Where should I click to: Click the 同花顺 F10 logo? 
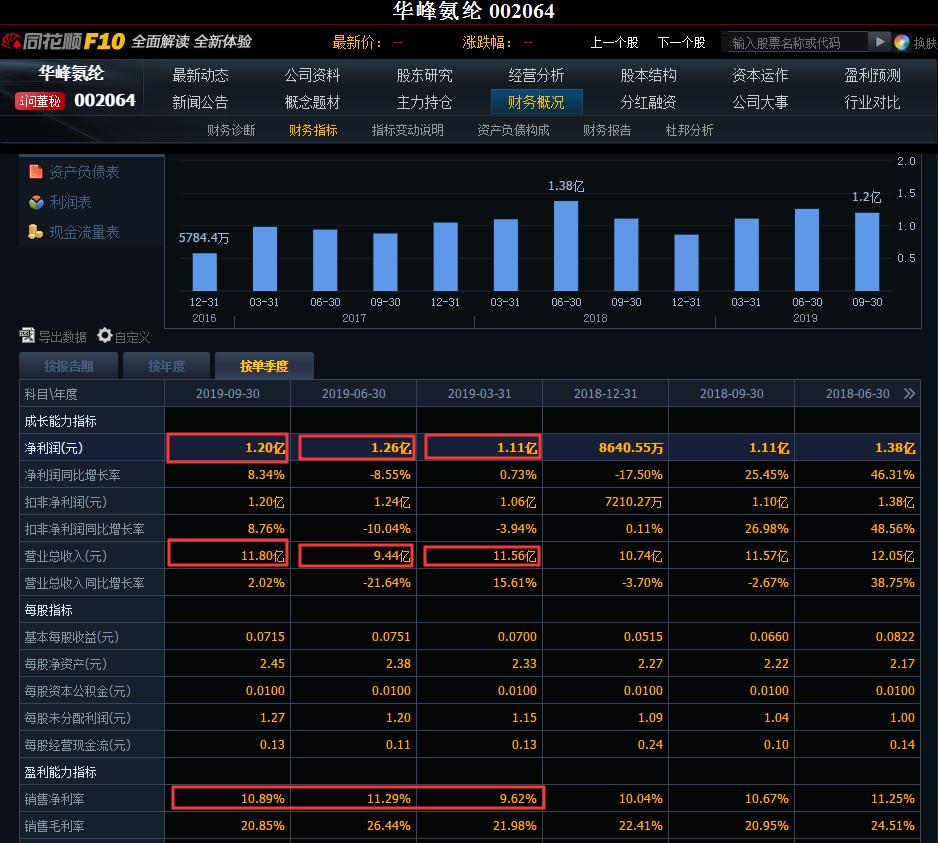(x=63, y=41)
